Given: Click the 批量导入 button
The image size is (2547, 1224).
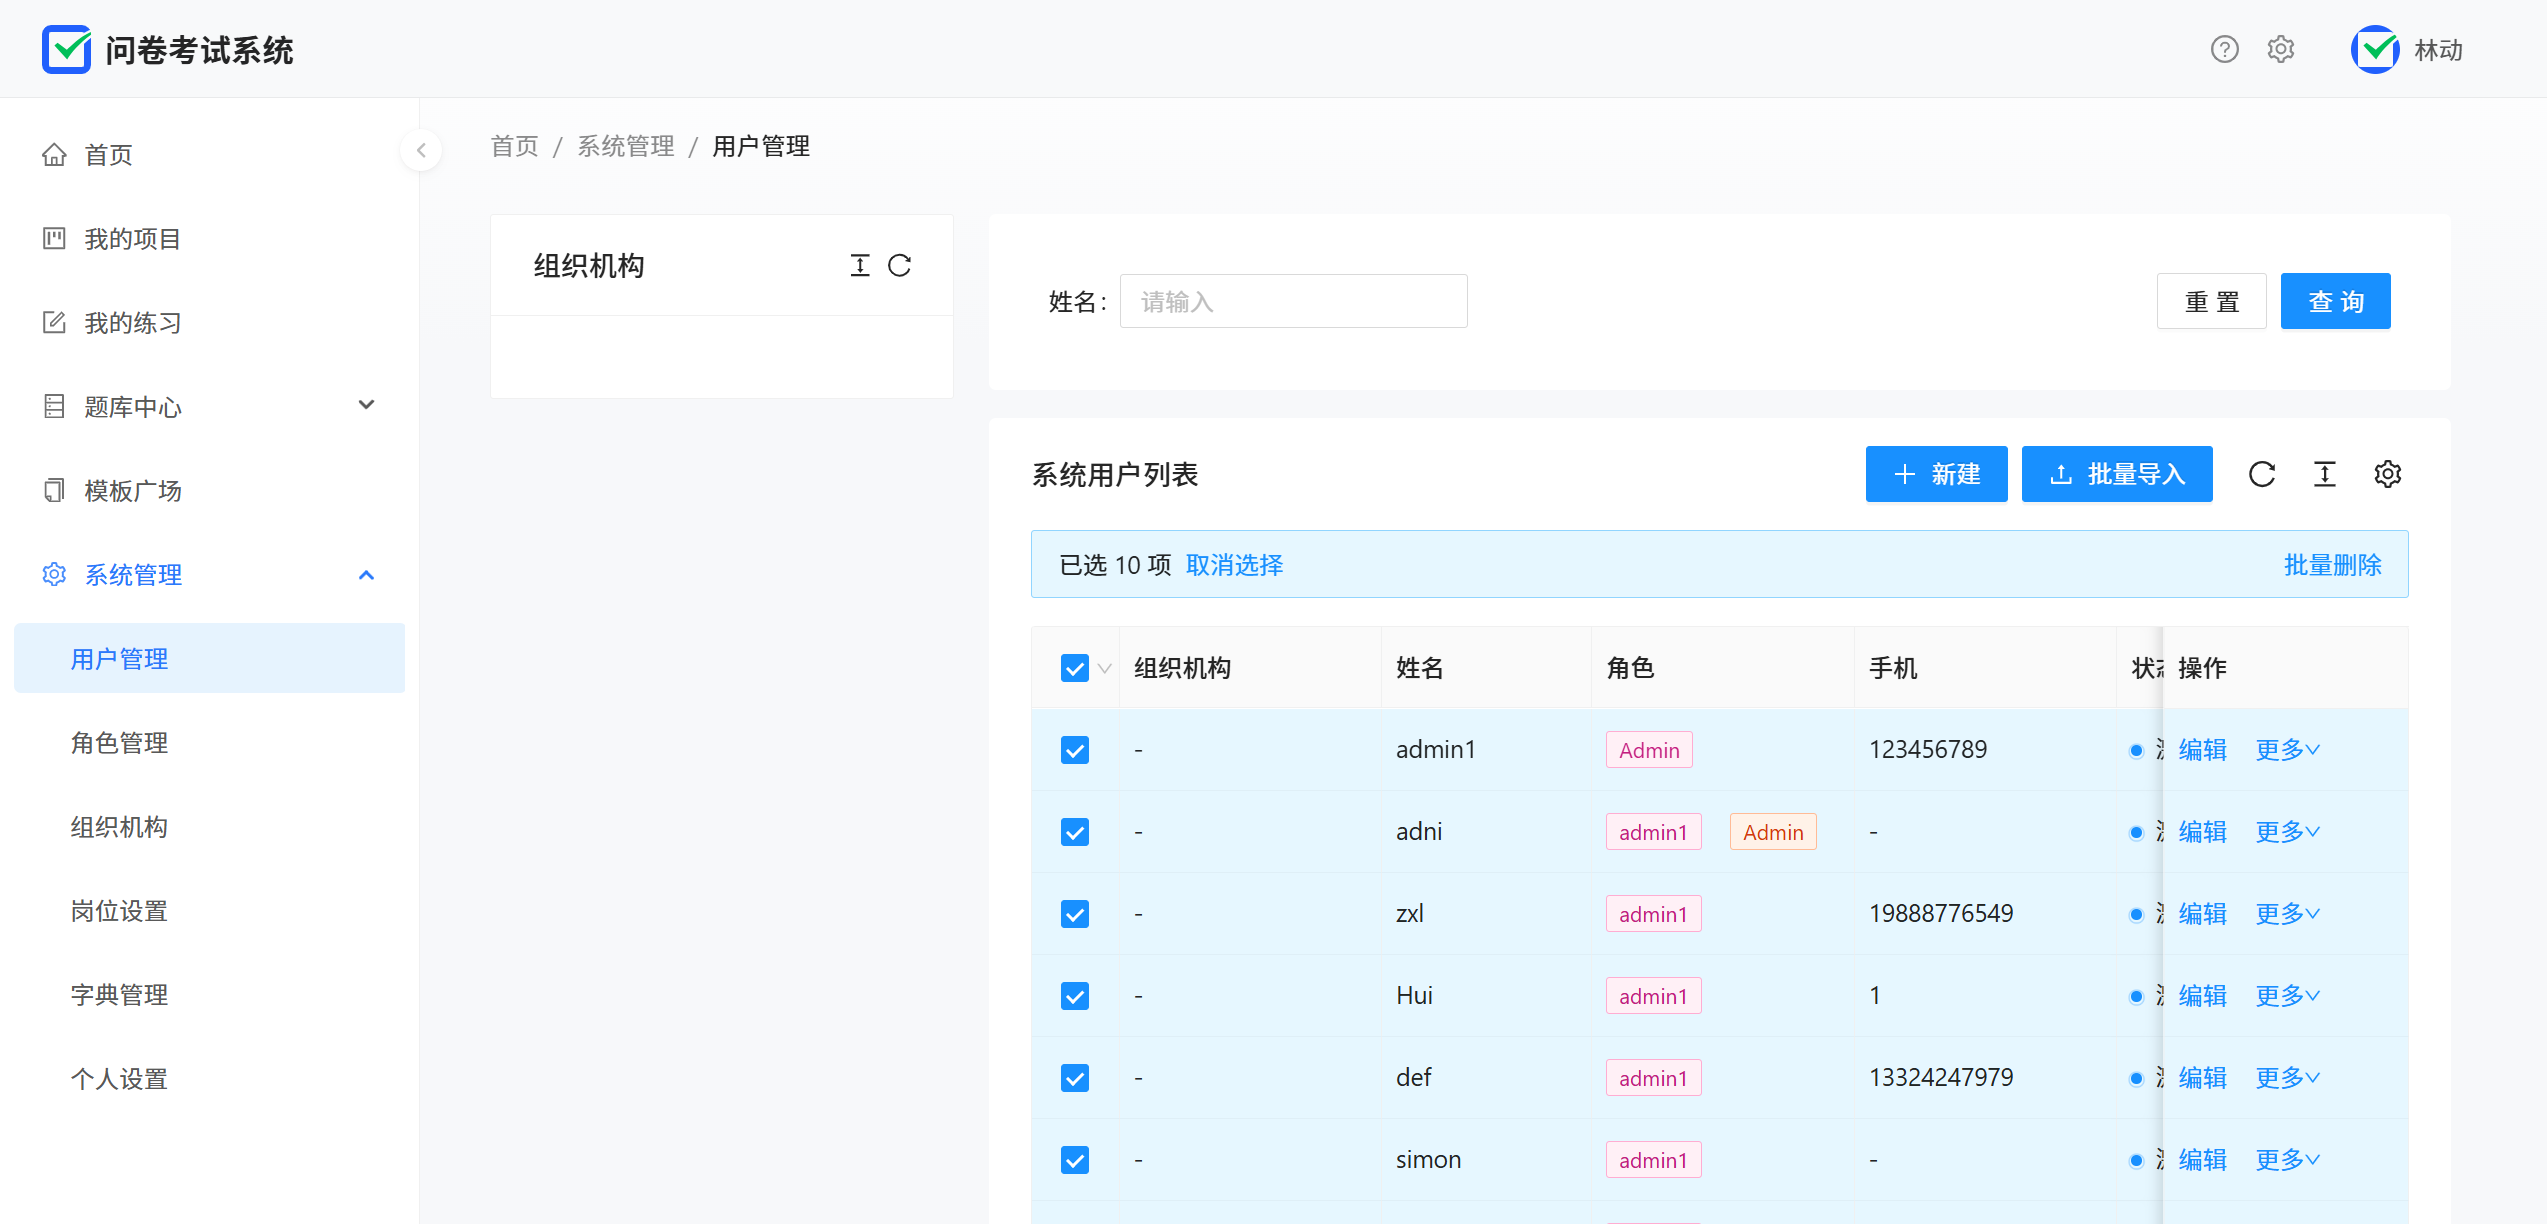Looking at the screenshot, I should click(2116, 474).
